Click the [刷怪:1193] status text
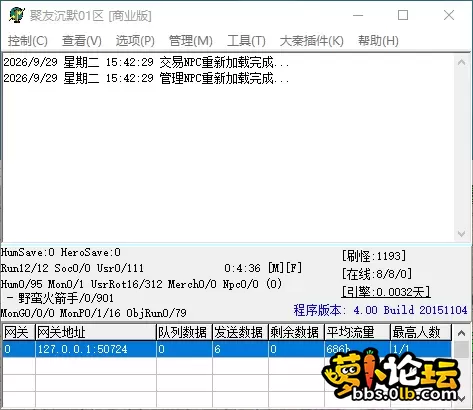 click(x=374, y=256)
